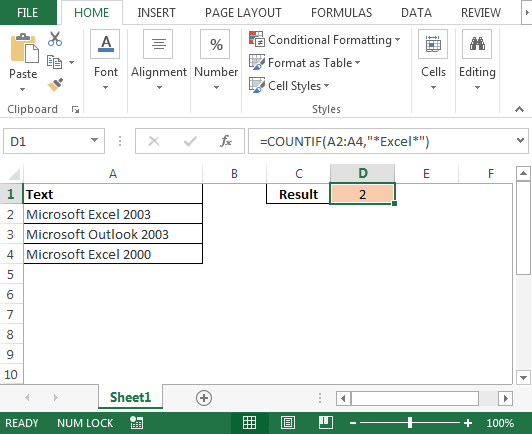Viewport: 532px width, 434px height.
Task: Switch to the FORMULAS tab
Action: (341, 13)
